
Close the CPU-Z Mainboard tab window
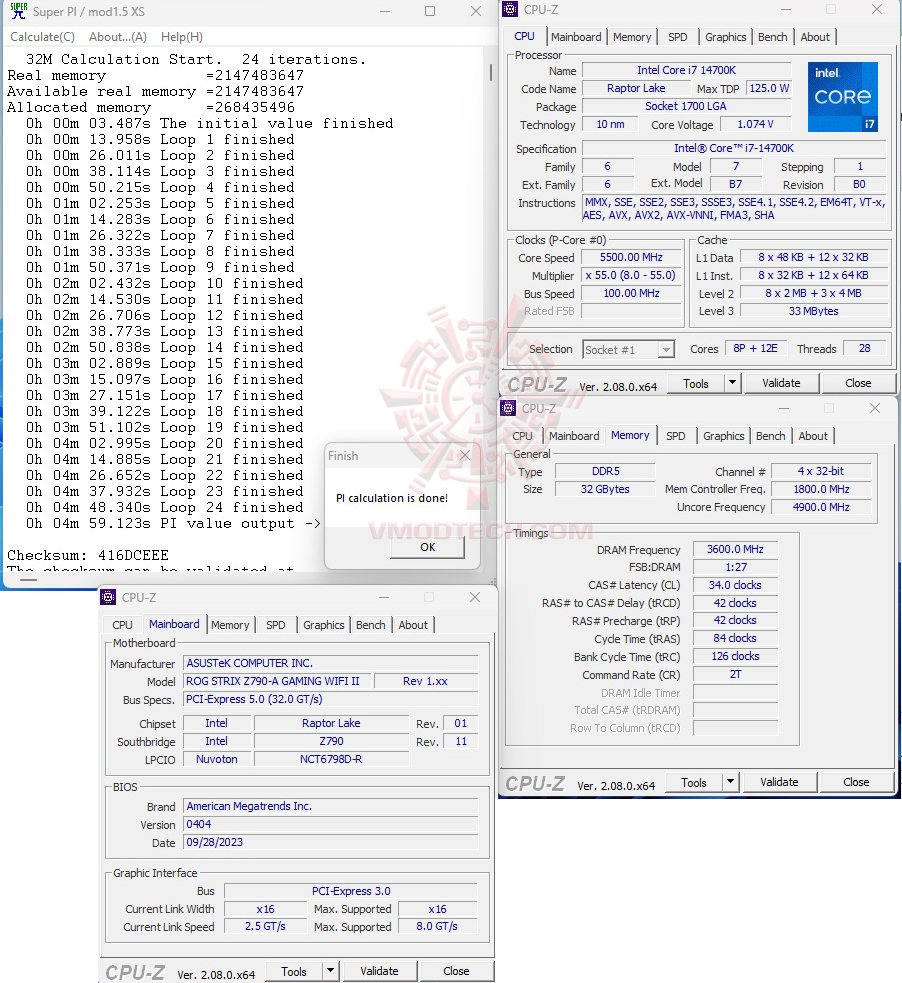[x=475, y=597]
